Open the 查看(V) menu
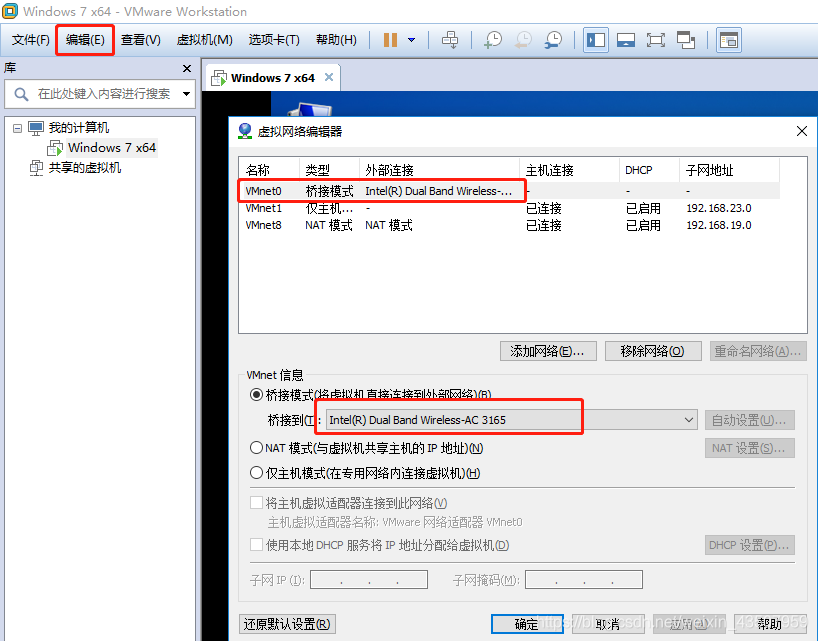Screen dimensions: 818x641 [x=141, y=40]
